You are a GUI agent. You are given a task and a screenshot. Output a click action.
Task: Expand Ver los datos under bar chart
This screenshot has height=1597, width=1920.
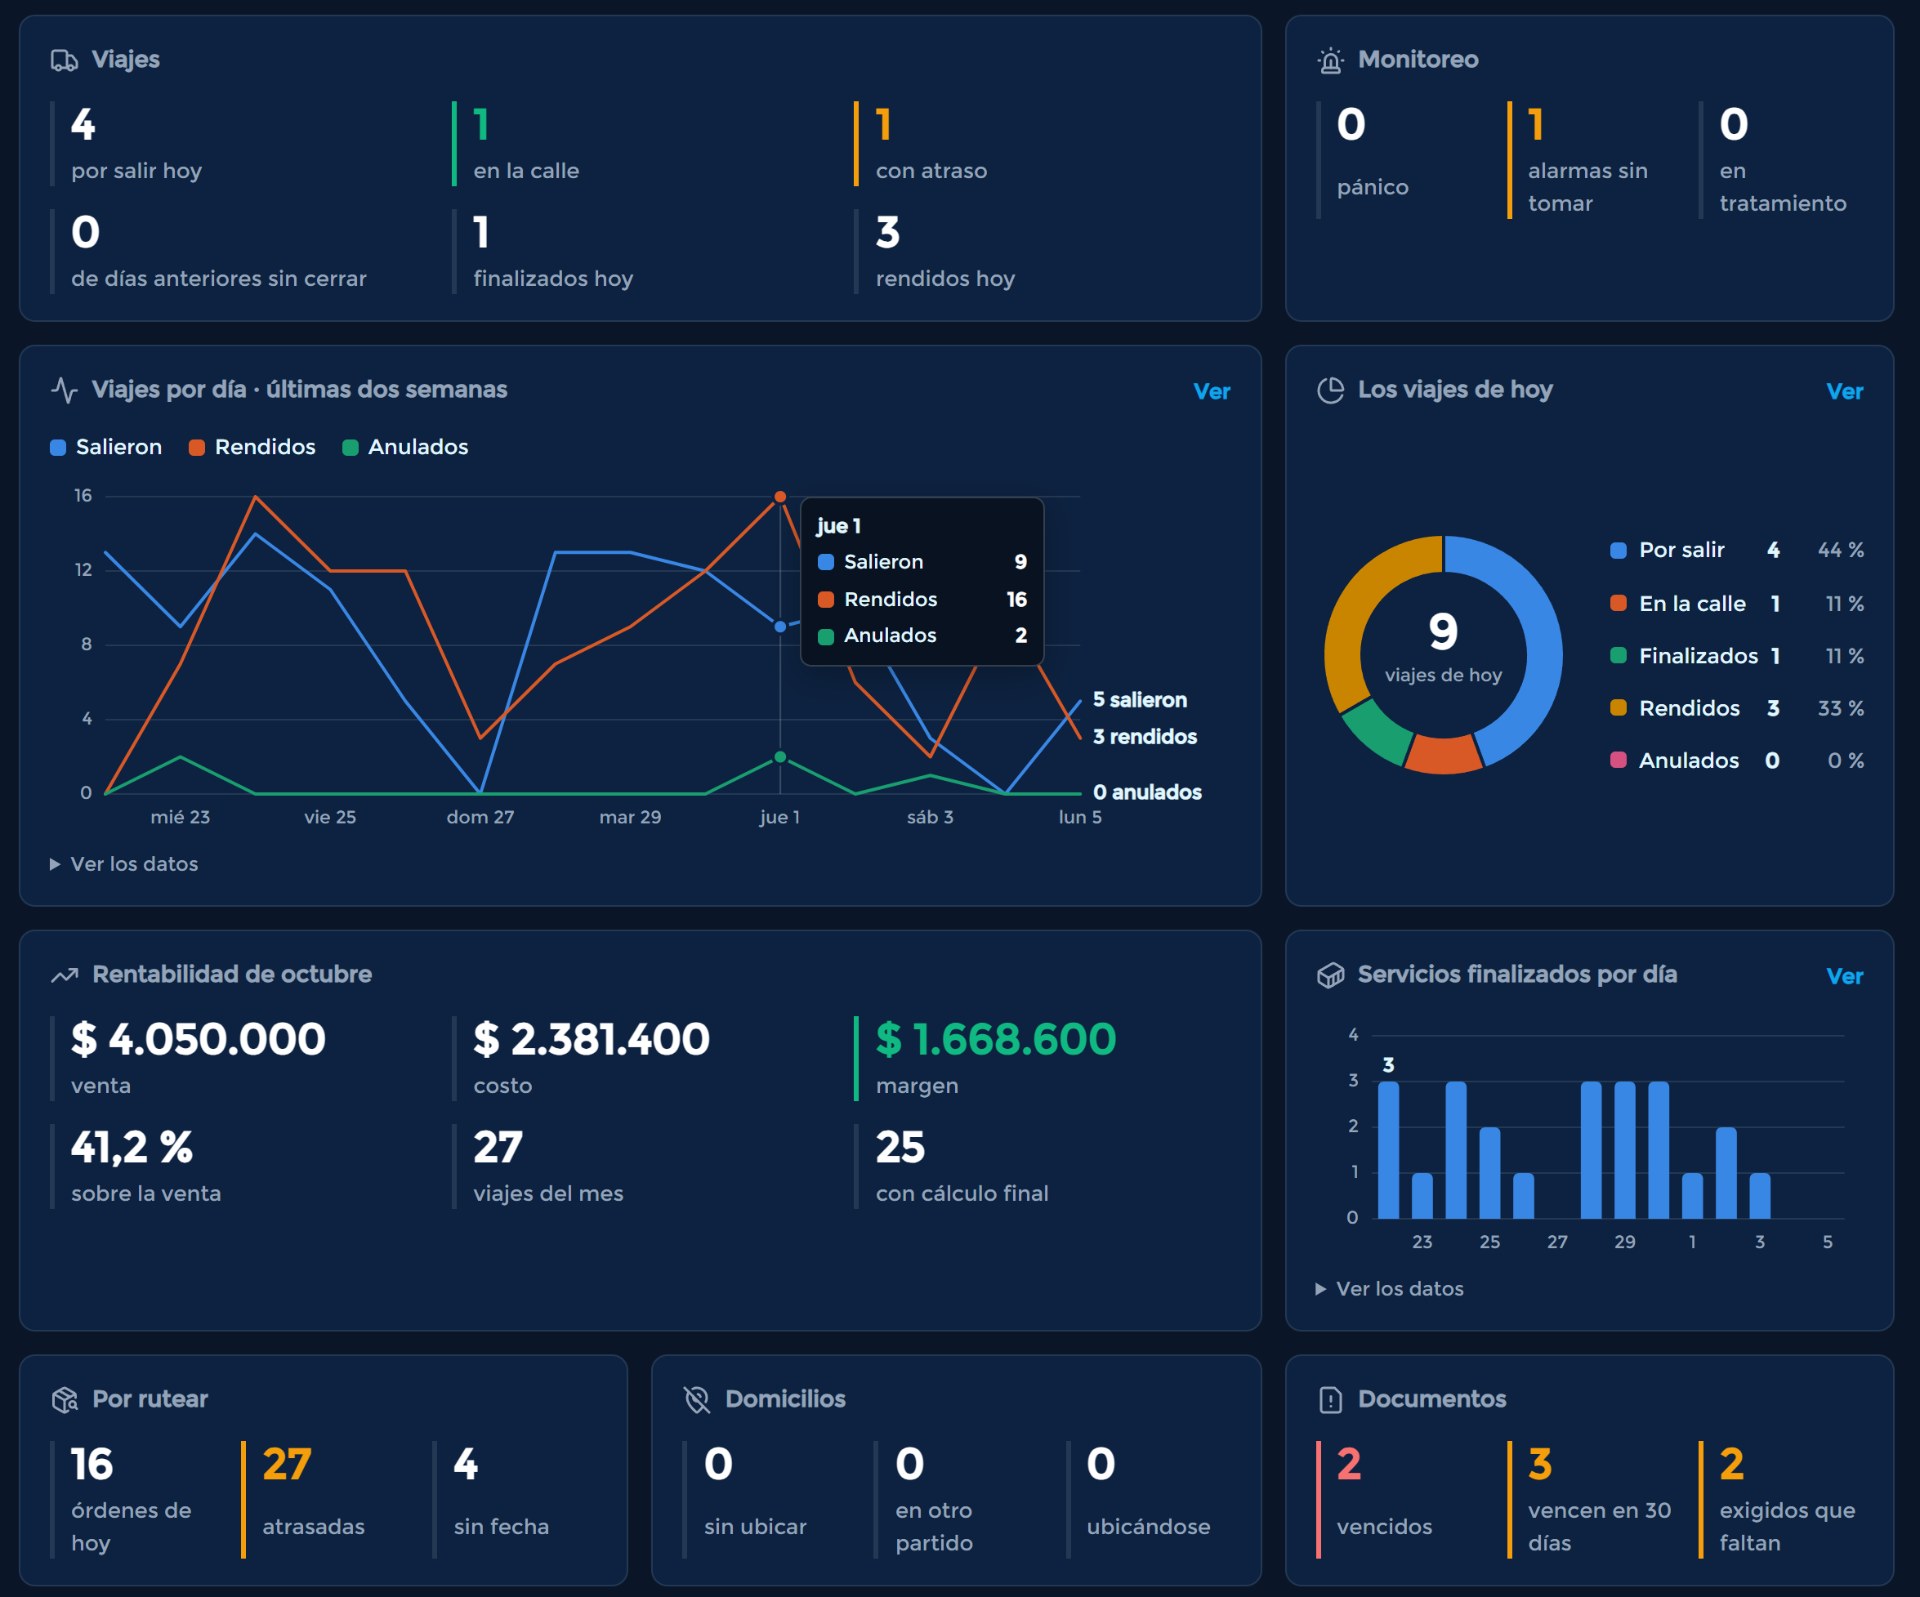point(1390,1289)
